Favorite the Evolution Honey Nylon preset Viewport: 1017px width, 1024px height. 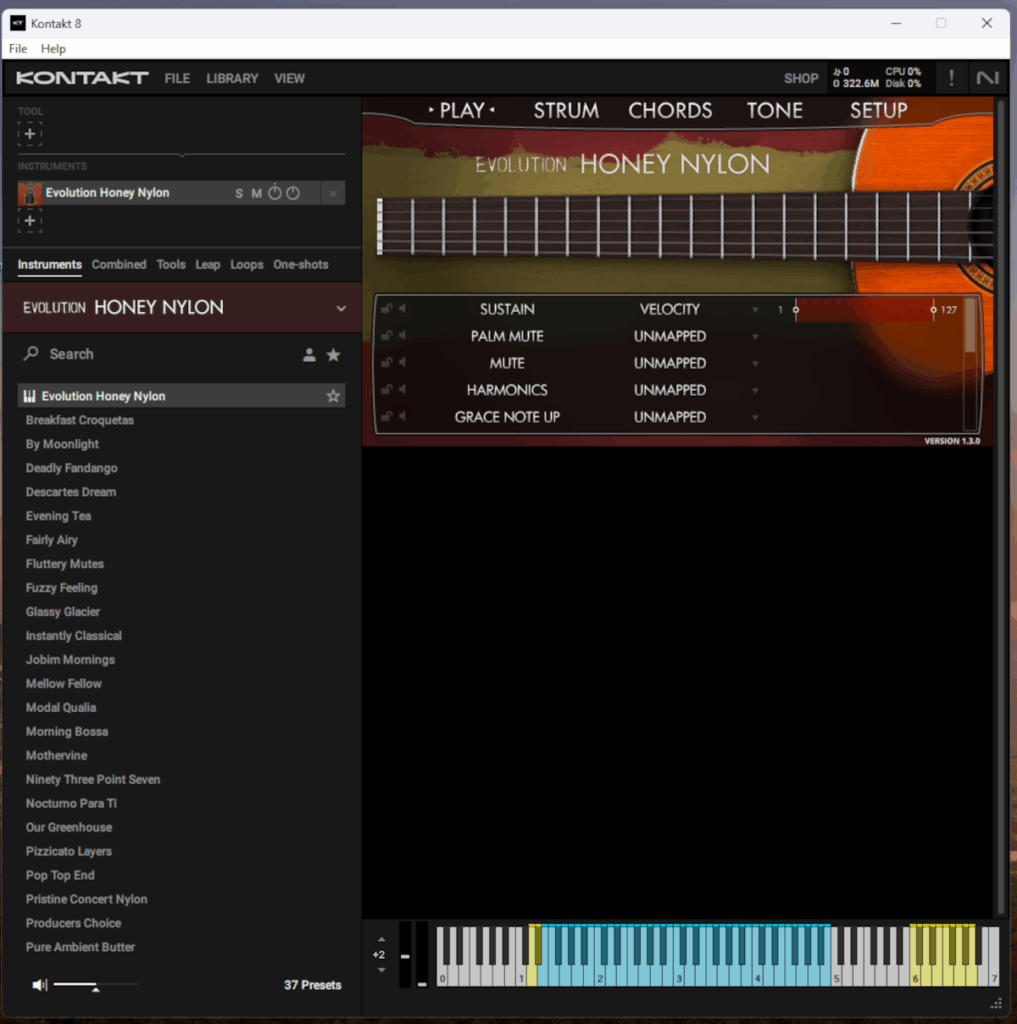tap(333, 396)
